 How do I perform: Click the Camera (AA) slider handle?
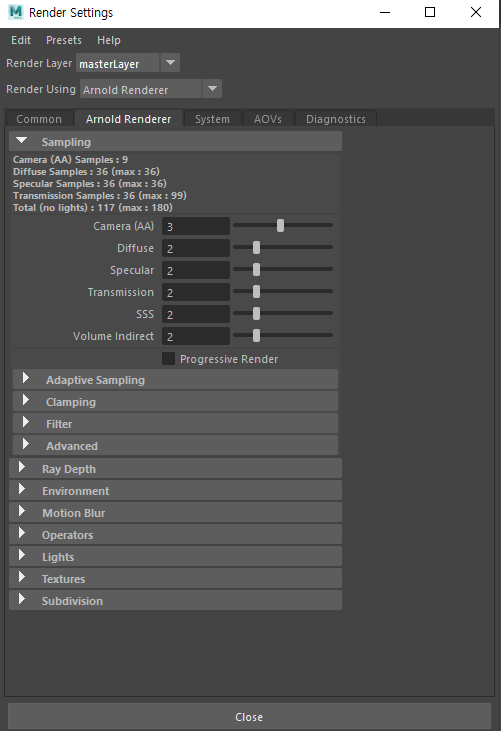point(280,226)
